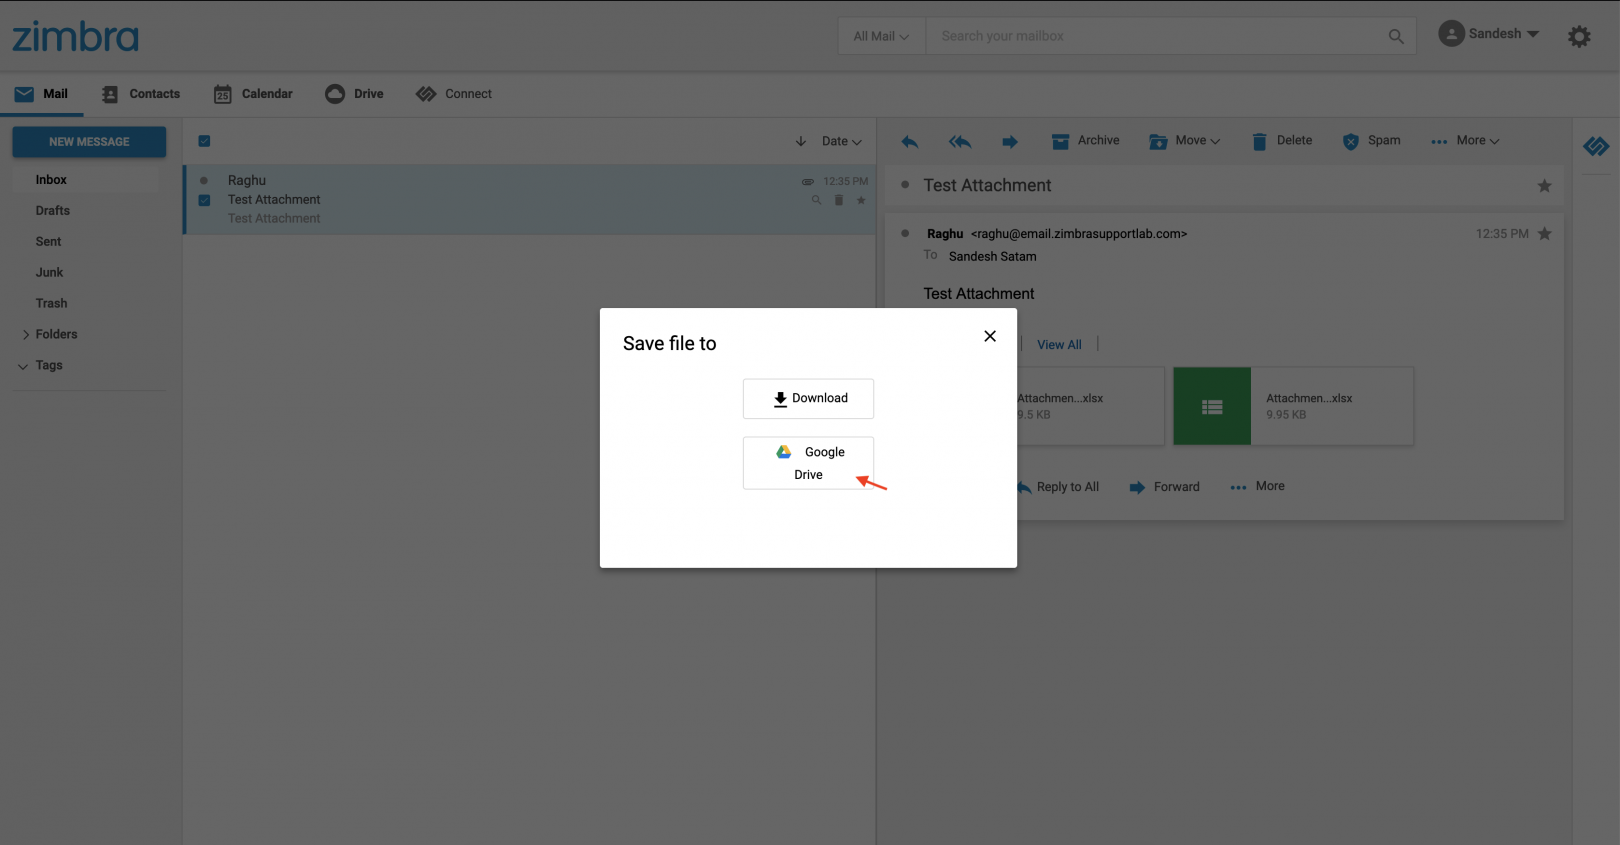The width and height of the screenshot is (1620, 845).
Task: Archive the selected message
Action: (1086, 141)
